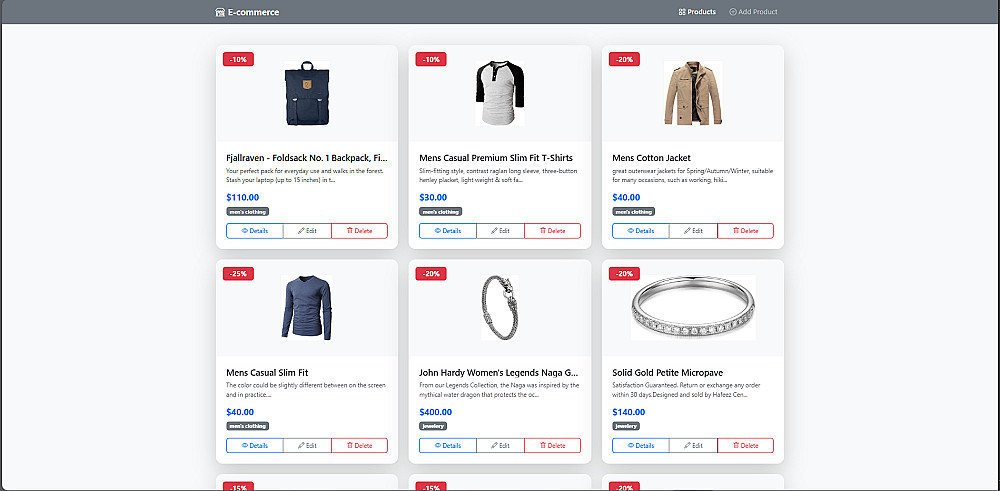The image size is (1000, 491).
Task: Click the Add Product plus icon
Action: coord(733,12)
